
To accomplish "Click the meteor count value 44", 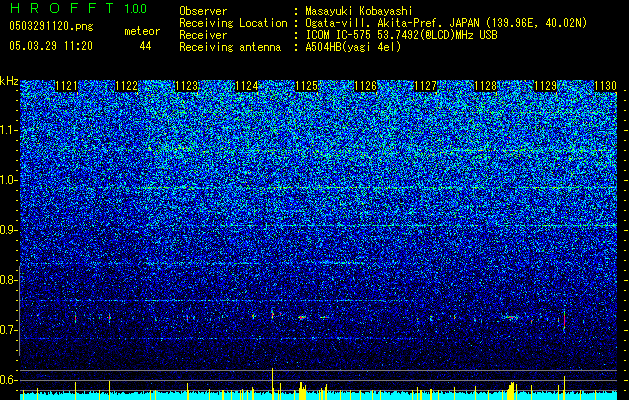I will click(x=145, y=46).
